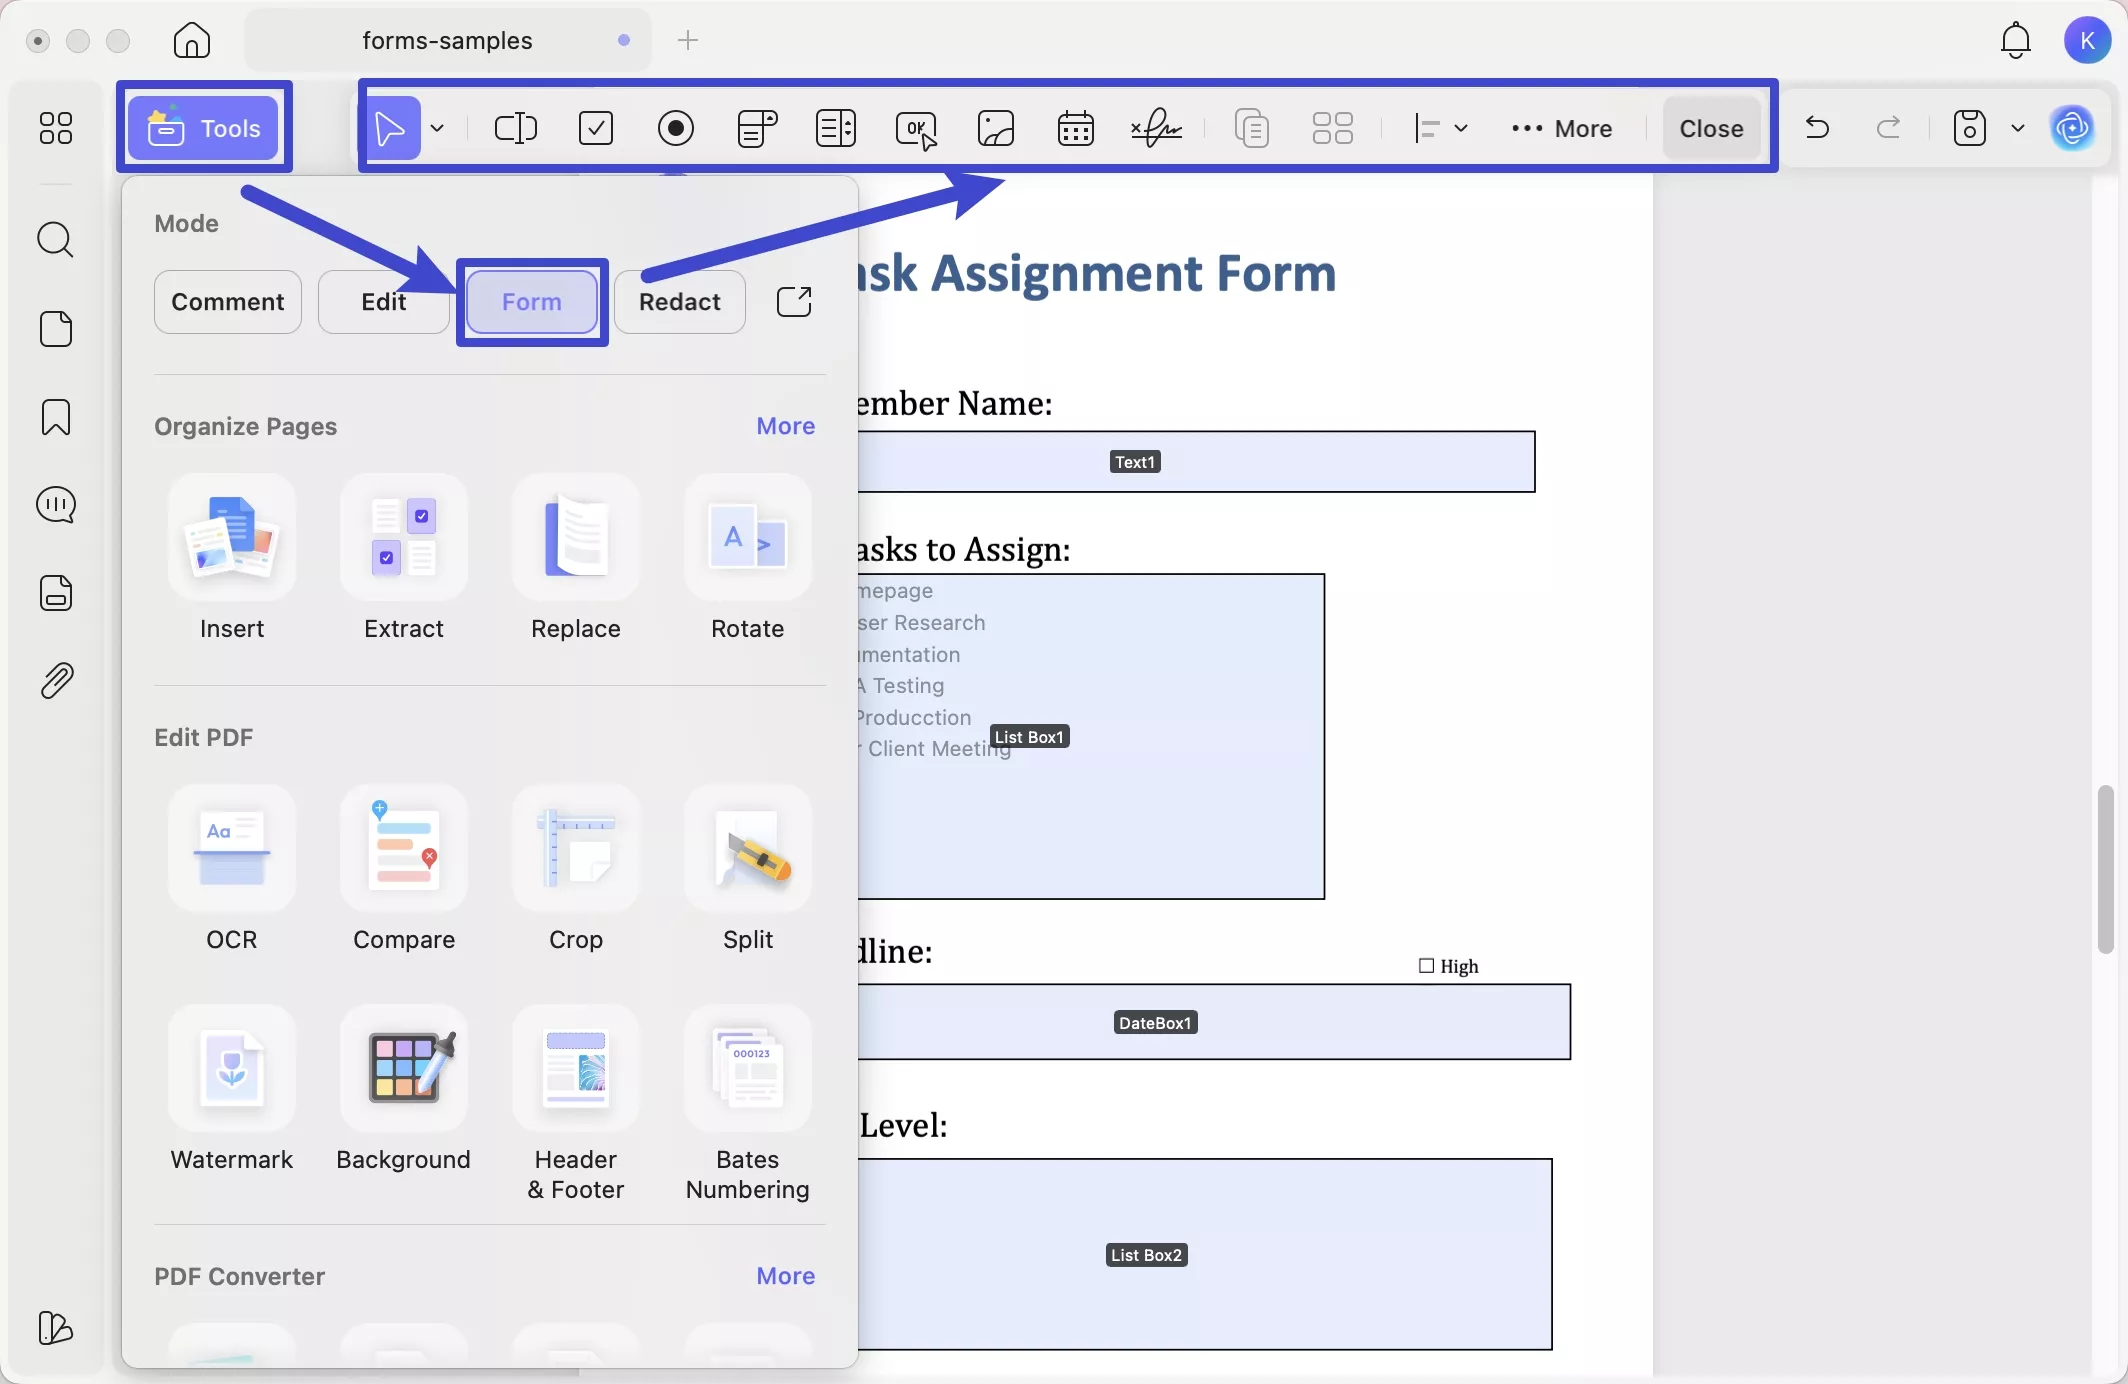
Task: Expand the select arrow tool dropdown
Action: coord(437,128)
